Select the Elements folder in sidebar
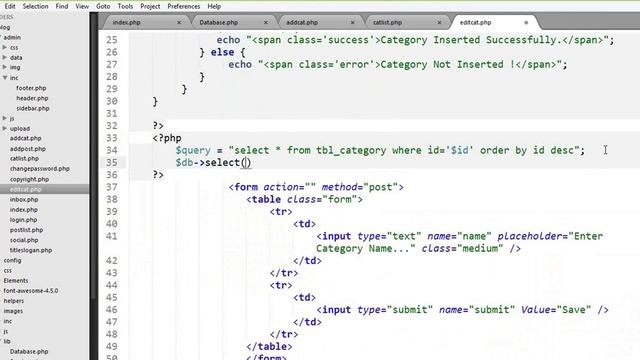640x360 pixels. tap(16, 280)
